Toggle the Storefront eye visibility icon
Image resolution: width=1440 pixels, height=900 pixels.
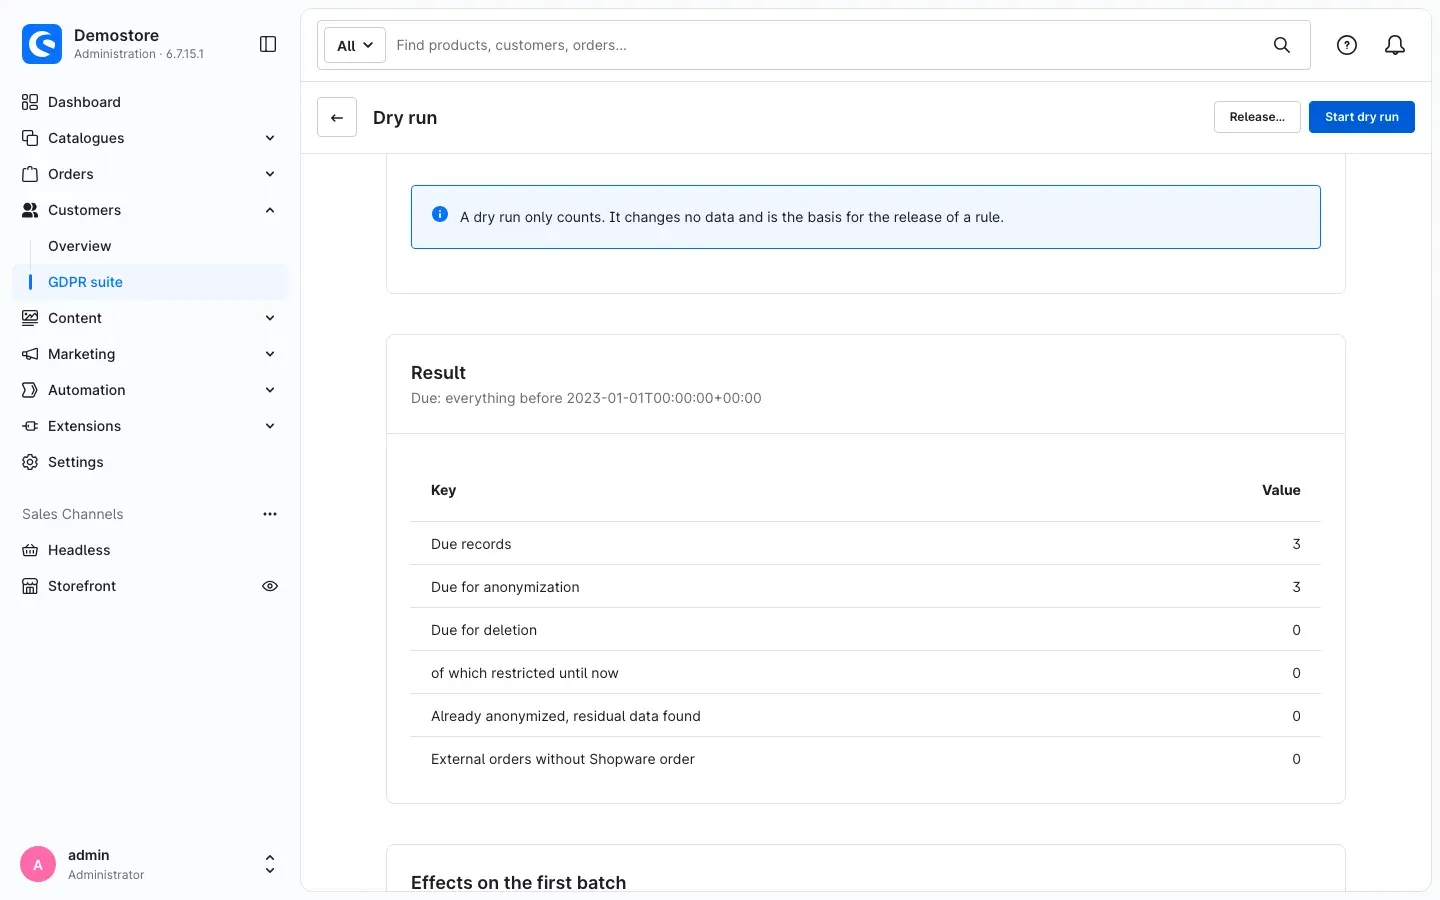(x=270, y=586)
